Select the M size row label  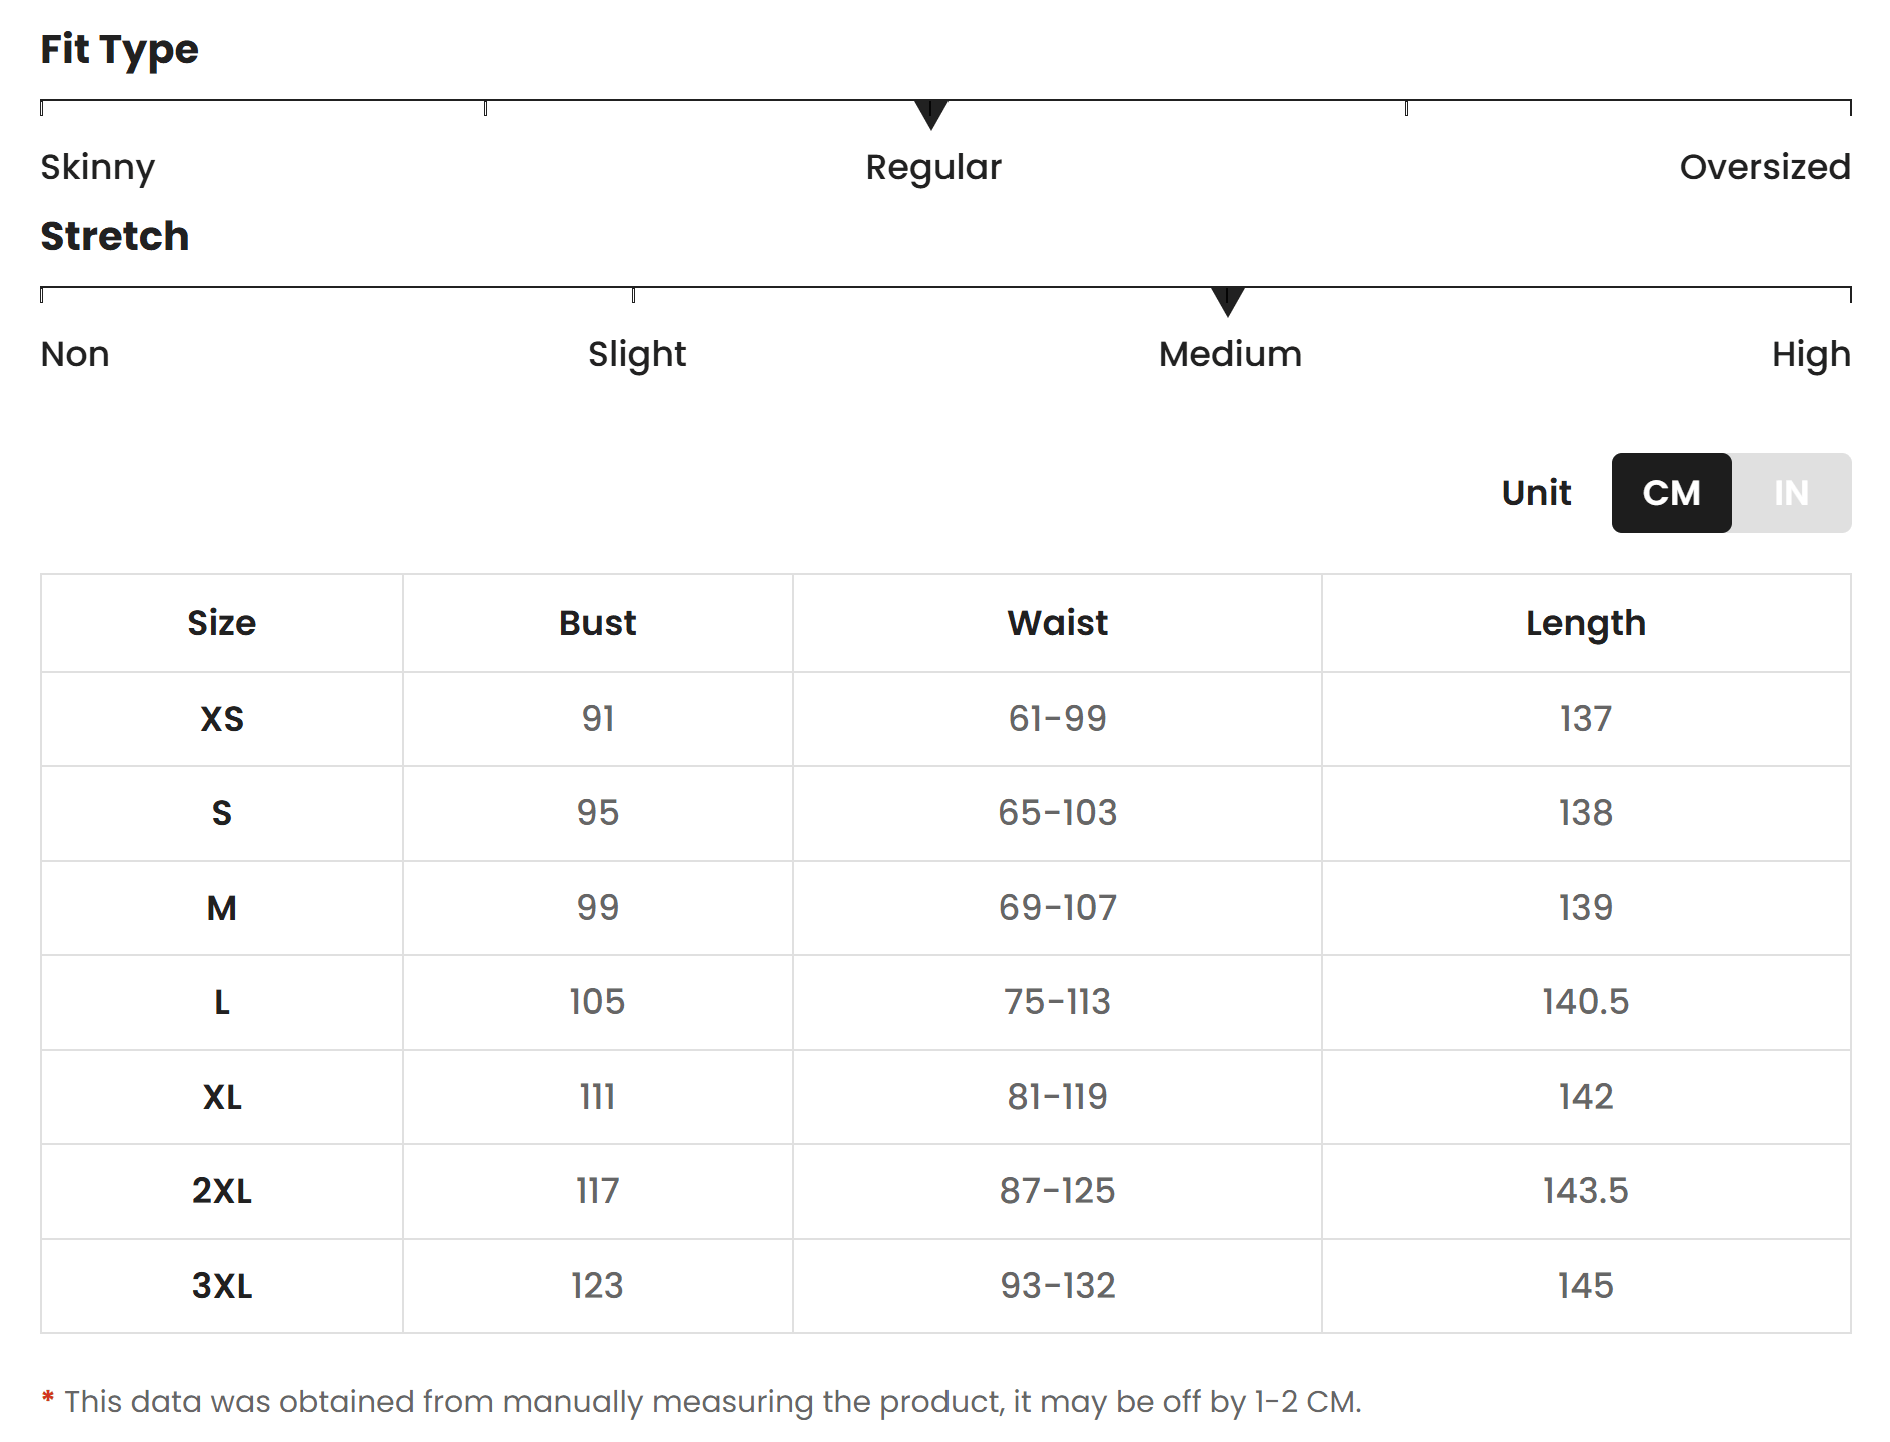[x=222, y=908]
